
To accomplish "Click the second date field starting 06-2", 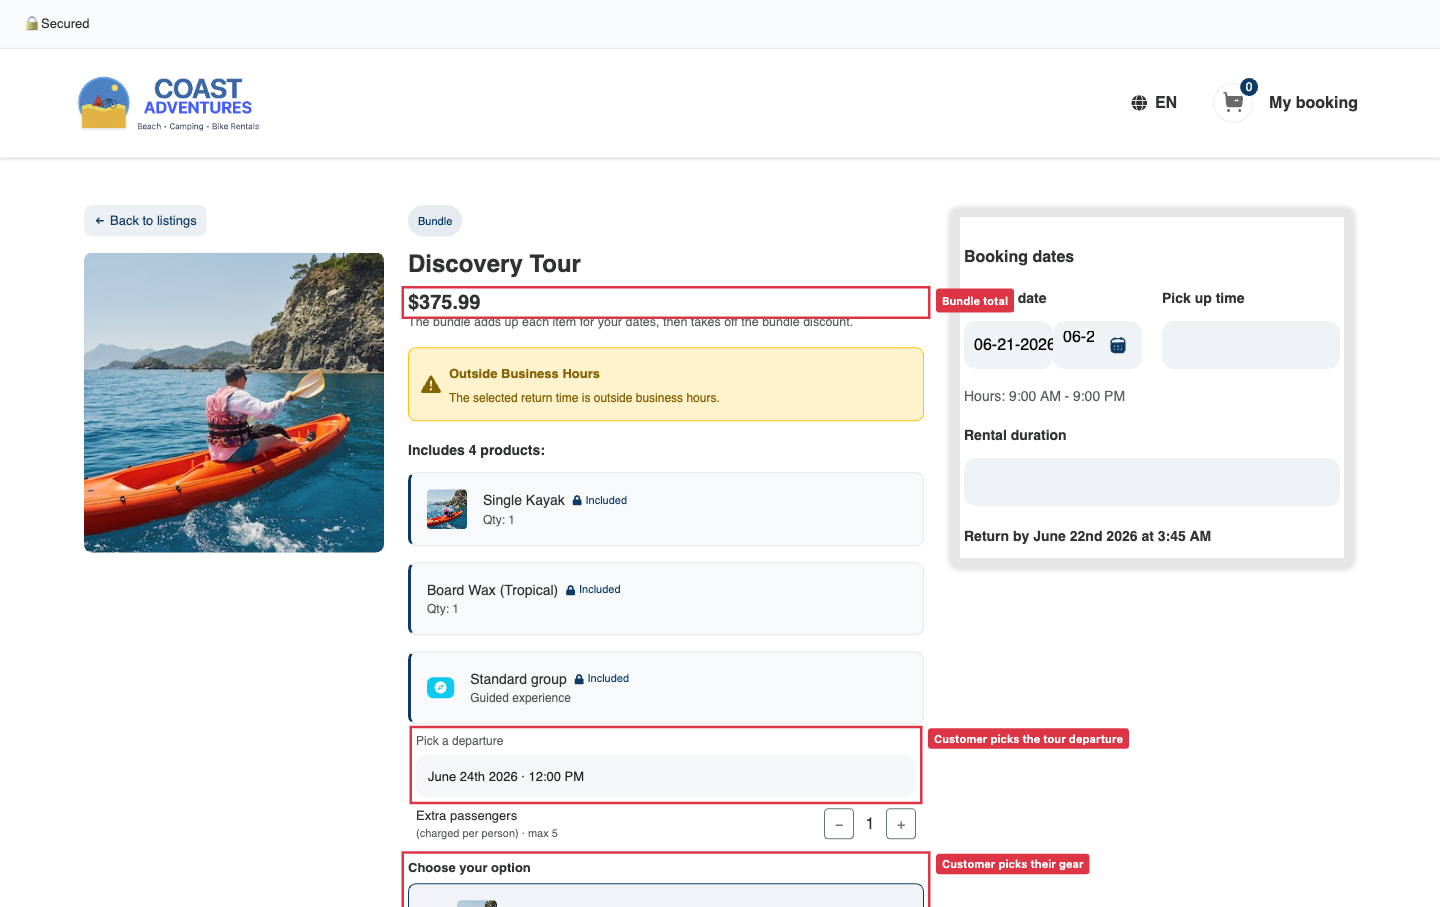I will (x=1098, y=345).
